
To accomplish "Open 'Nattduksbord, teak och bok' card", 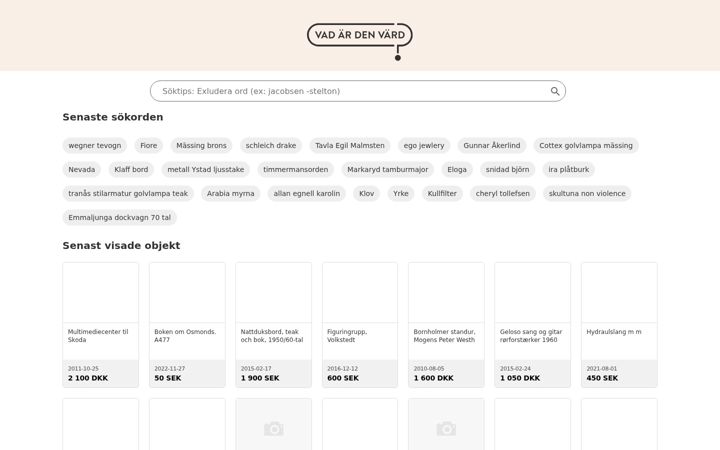I will 273,325.
